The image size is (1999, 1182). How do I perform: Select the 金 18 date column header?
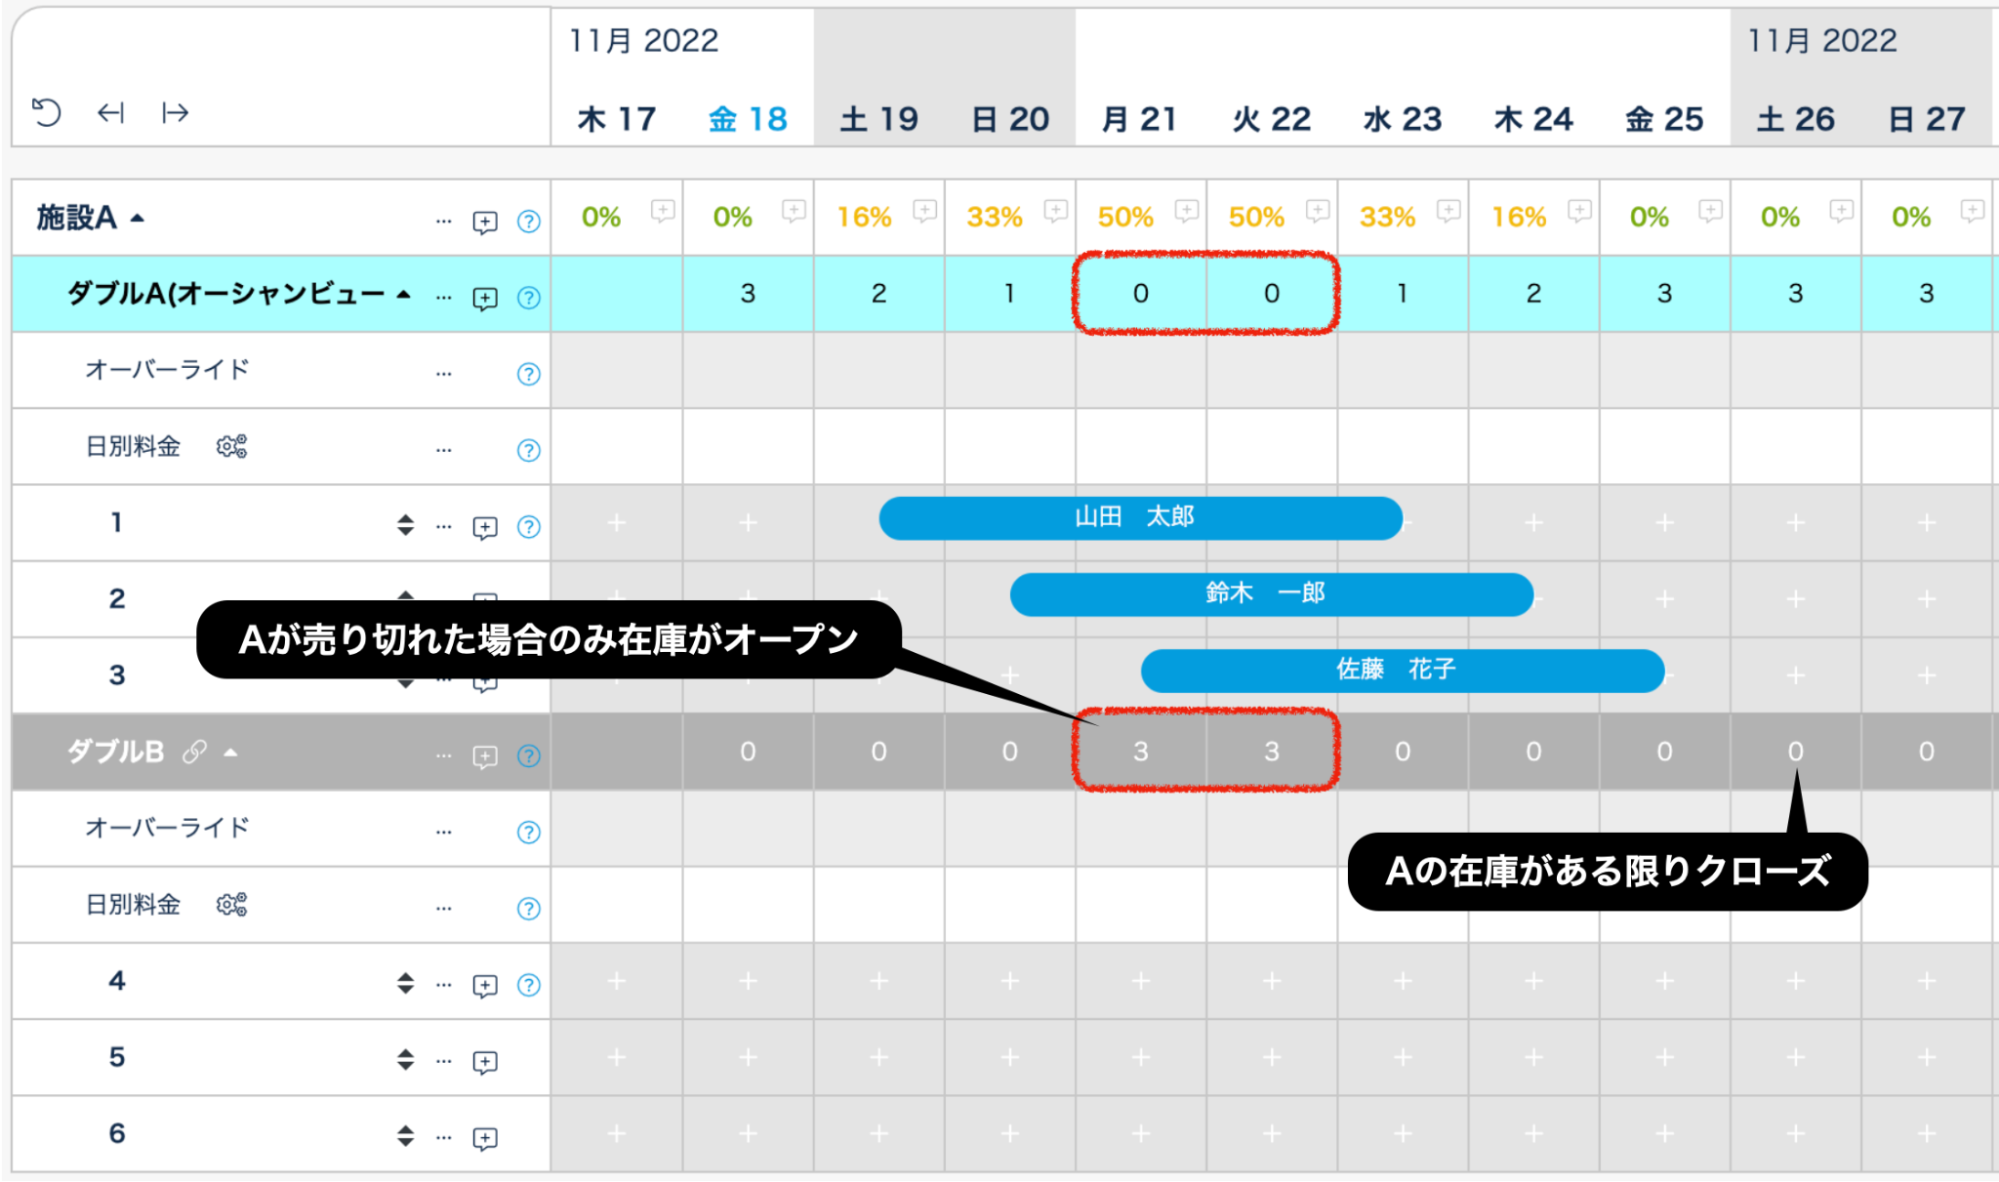[x=747, y=119]
